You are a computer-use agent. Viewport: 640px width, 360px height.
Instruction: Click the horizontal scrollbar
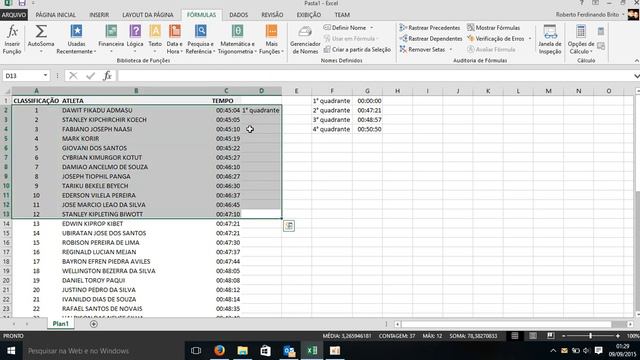(506, 324)
